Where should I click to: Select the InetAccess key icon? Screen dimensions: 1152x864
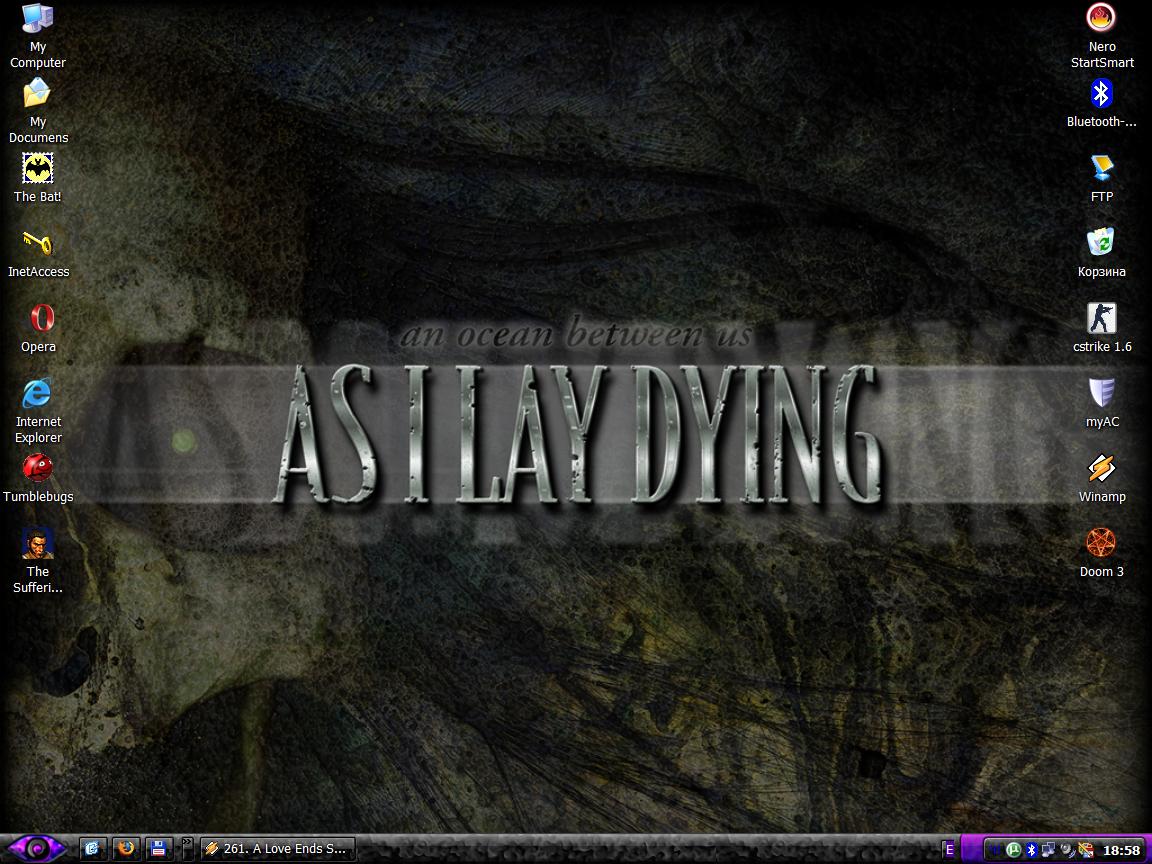(38, 253)
